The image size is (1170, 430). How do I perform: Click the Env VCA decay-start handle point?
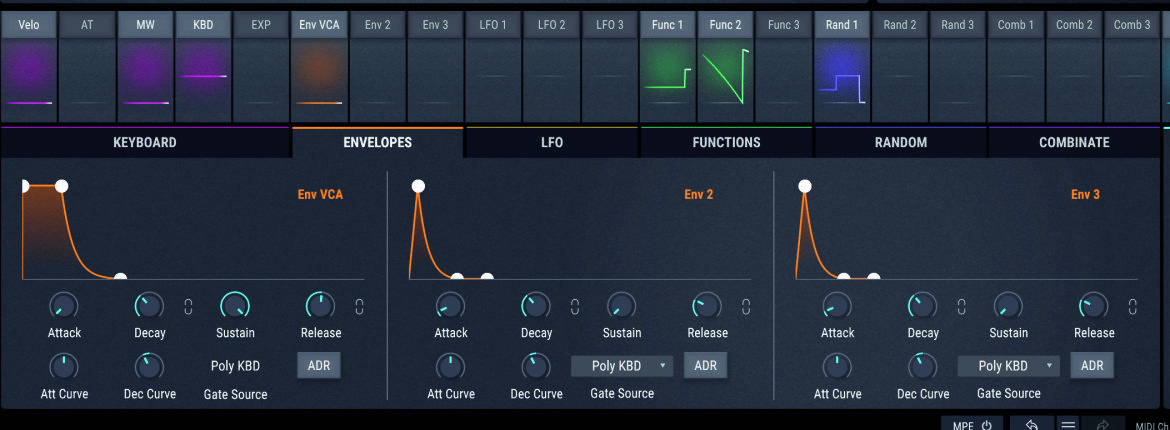point(61,186)
